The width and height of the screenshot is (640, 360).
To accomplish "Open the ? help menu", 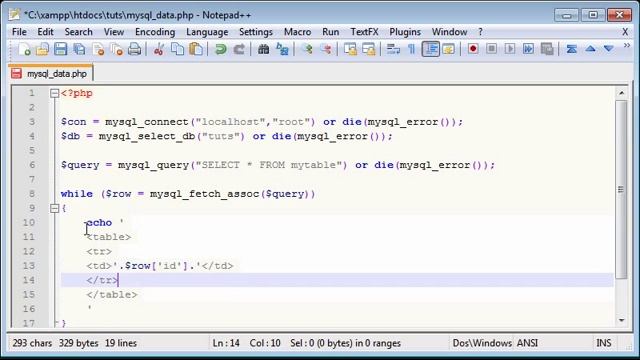I will pyautogui.click(x=480, y=32).
